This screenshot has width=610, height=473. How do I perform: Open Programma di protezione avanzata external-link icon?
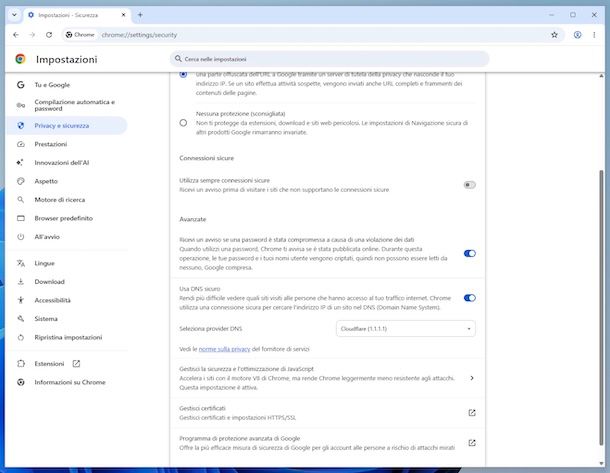[472, 443]
